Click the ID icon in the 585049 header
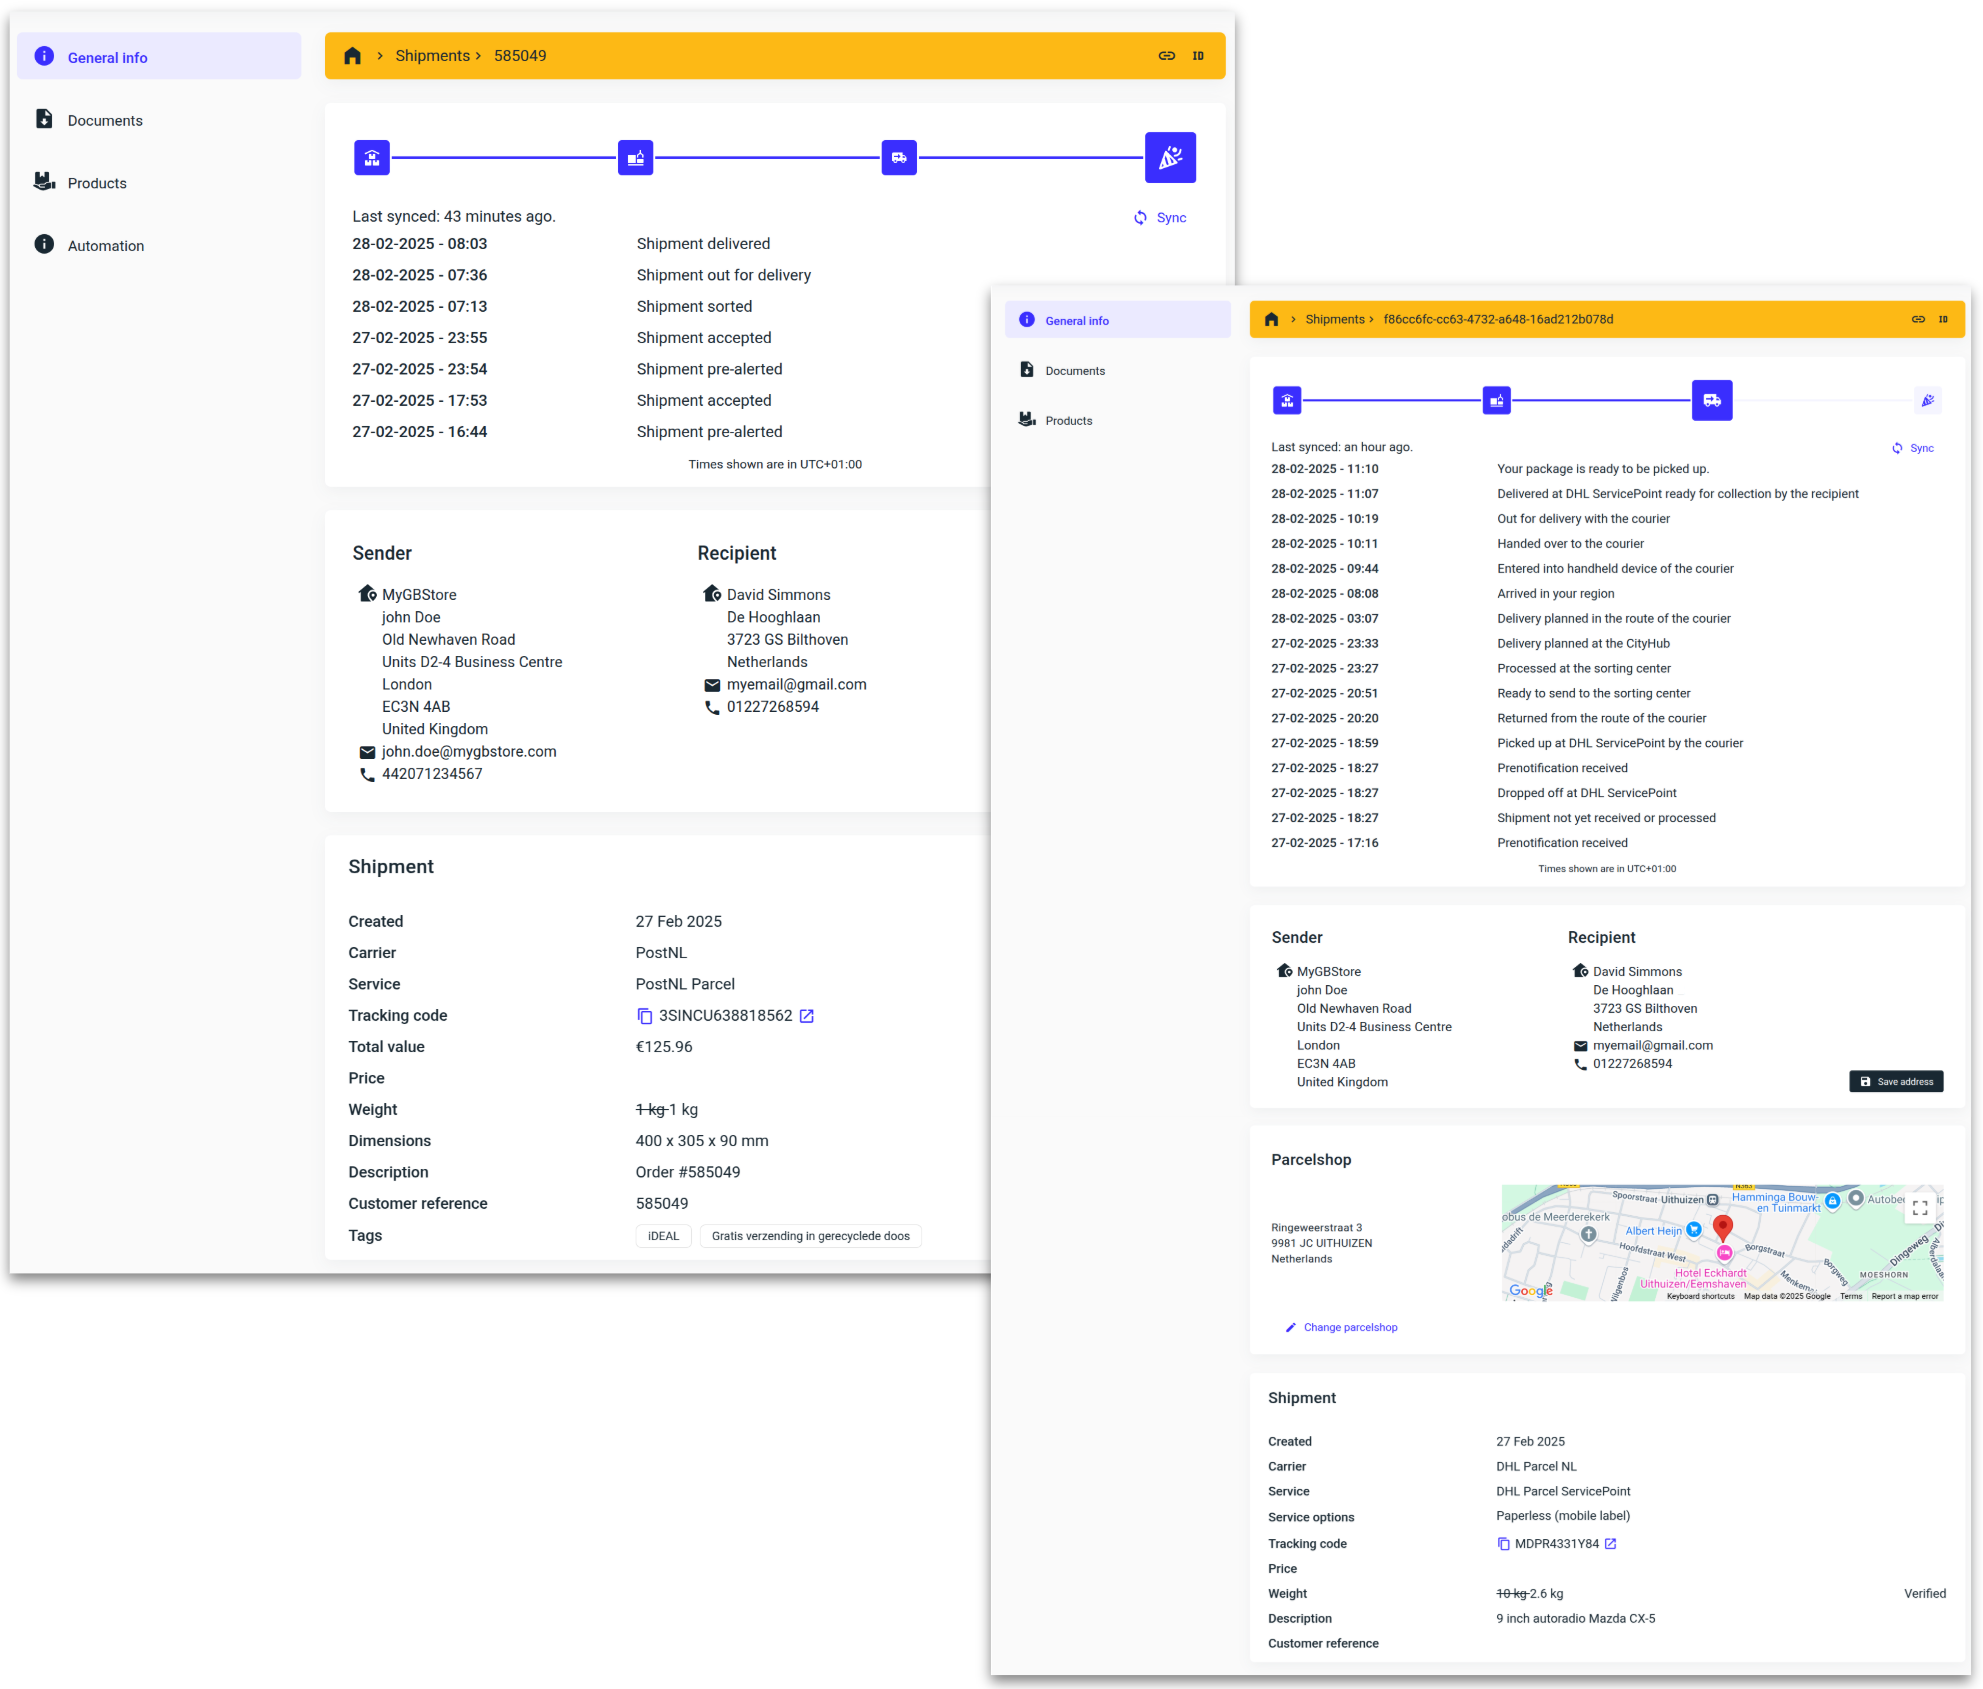1983x1689 pixels. 1198,56
